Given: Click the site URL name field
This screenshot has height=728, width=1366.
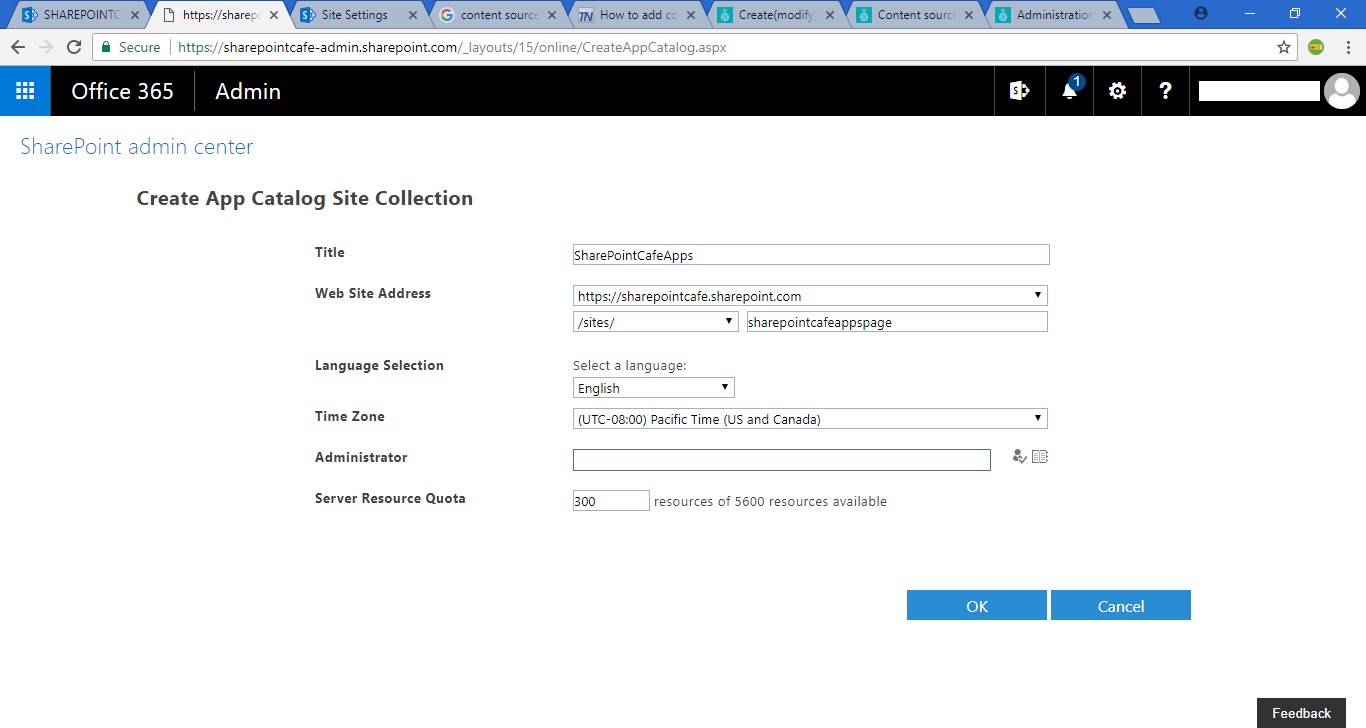Looking at the screenshot, I should [x=897, y=322].
